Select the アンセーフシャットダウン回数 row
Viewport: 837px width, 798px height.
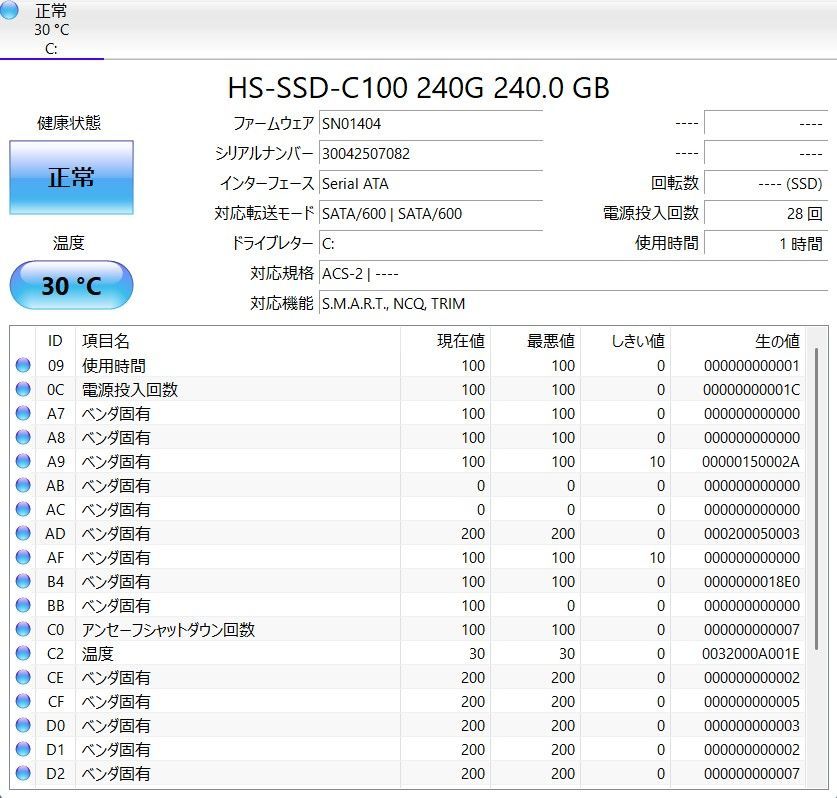pyautogui.click(x=408, y=630)
